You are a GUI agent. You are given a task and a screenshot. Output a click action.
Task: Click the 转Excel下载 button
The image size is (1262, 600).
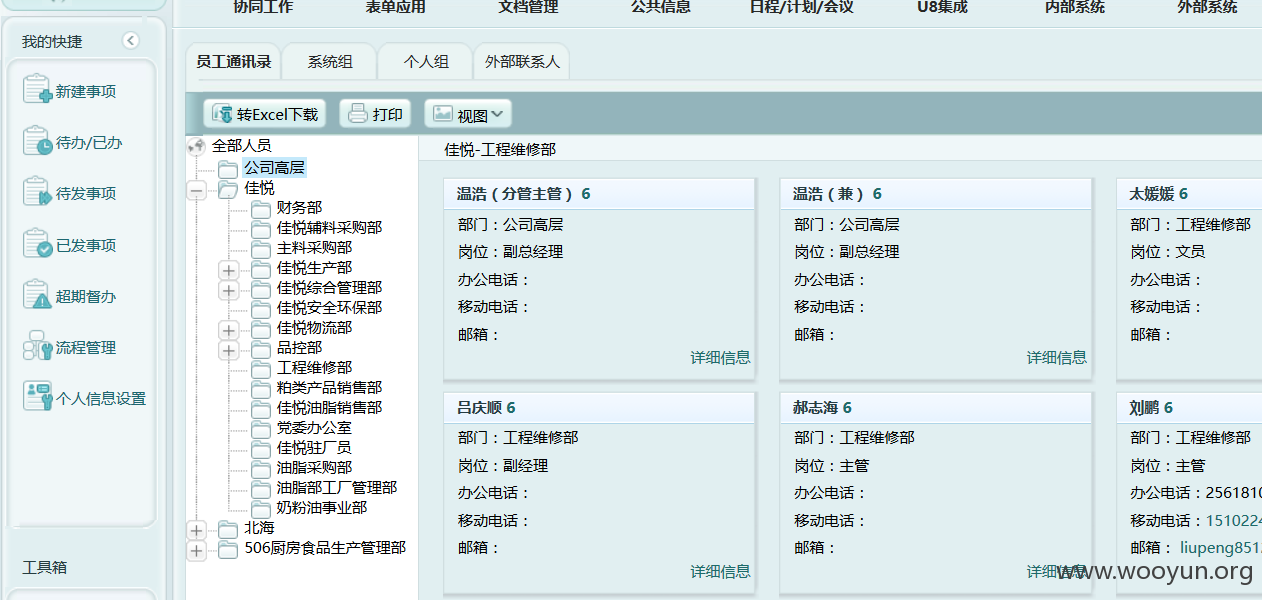(x=265, y=114)
